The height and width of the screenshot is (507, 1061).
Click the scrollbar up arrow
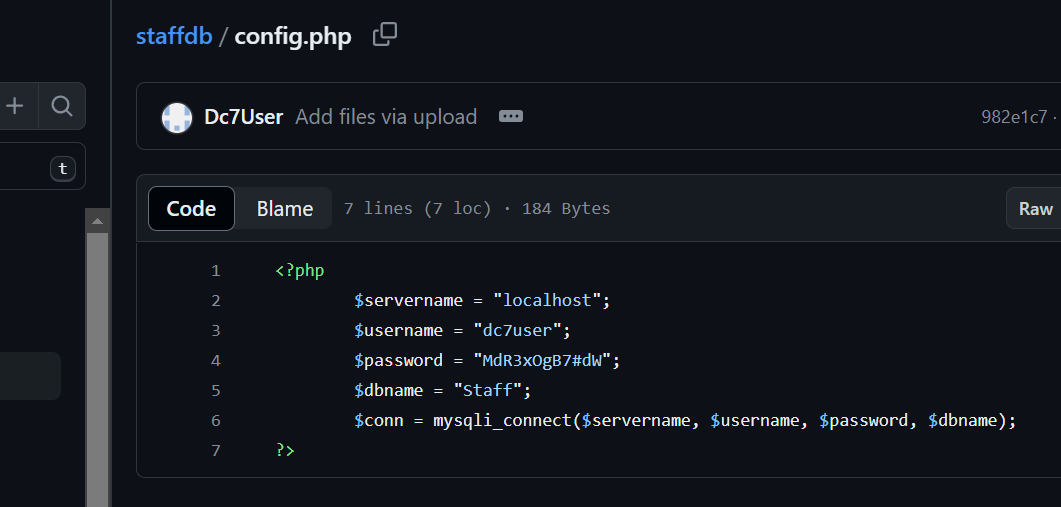pyautogui.click(x=98, y=221)
